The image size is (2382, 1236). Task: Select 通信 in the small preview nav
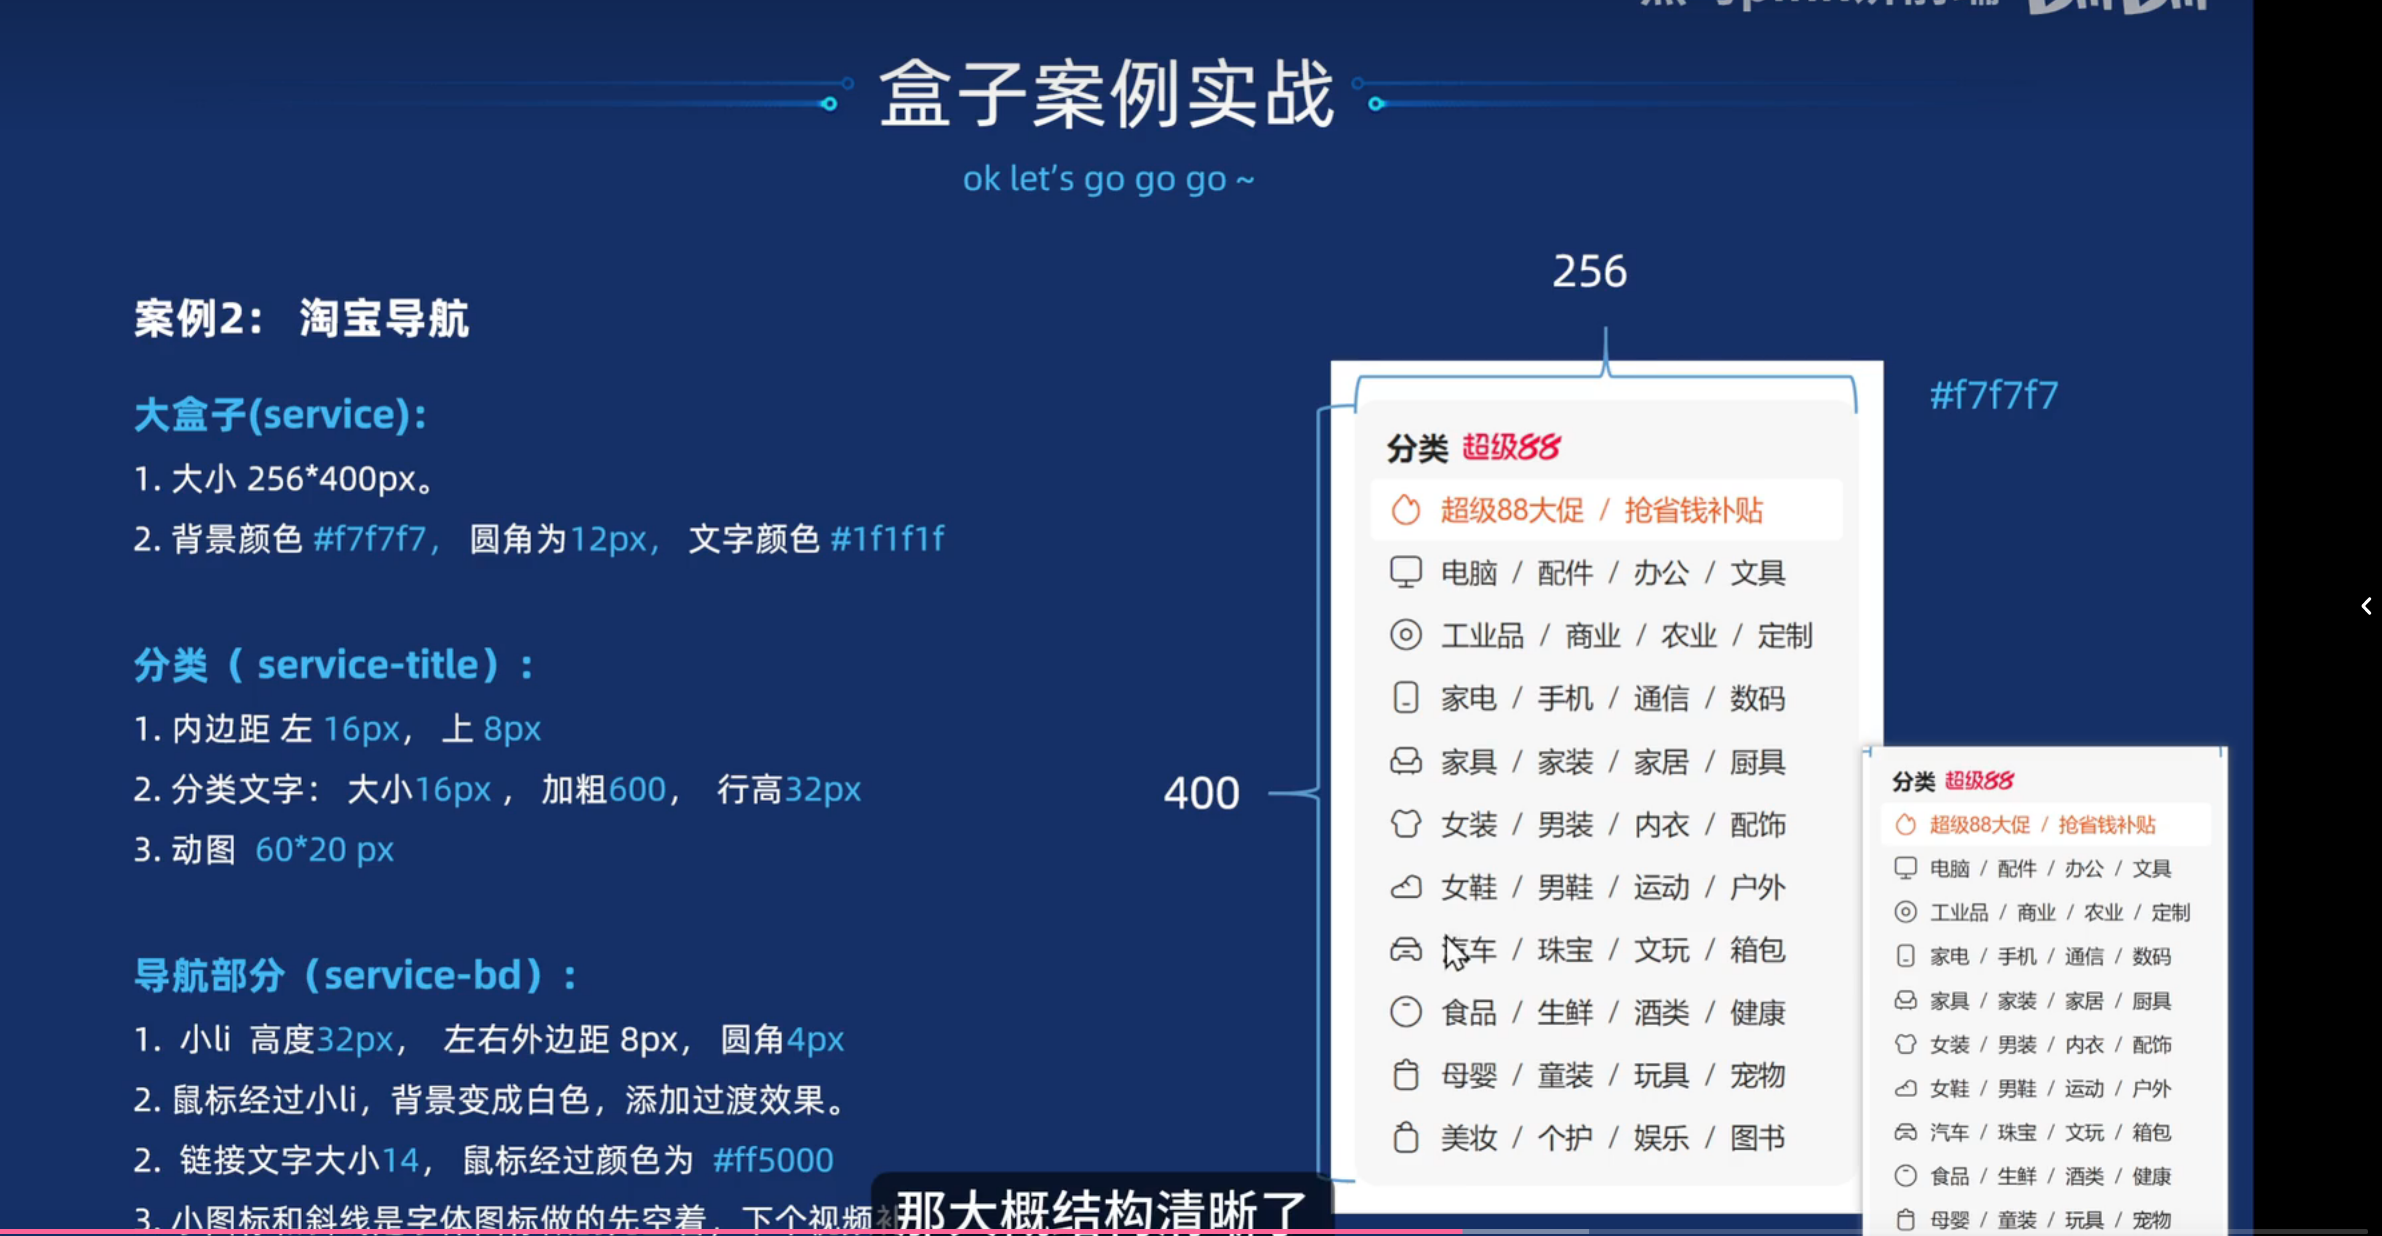[2084, 957]
